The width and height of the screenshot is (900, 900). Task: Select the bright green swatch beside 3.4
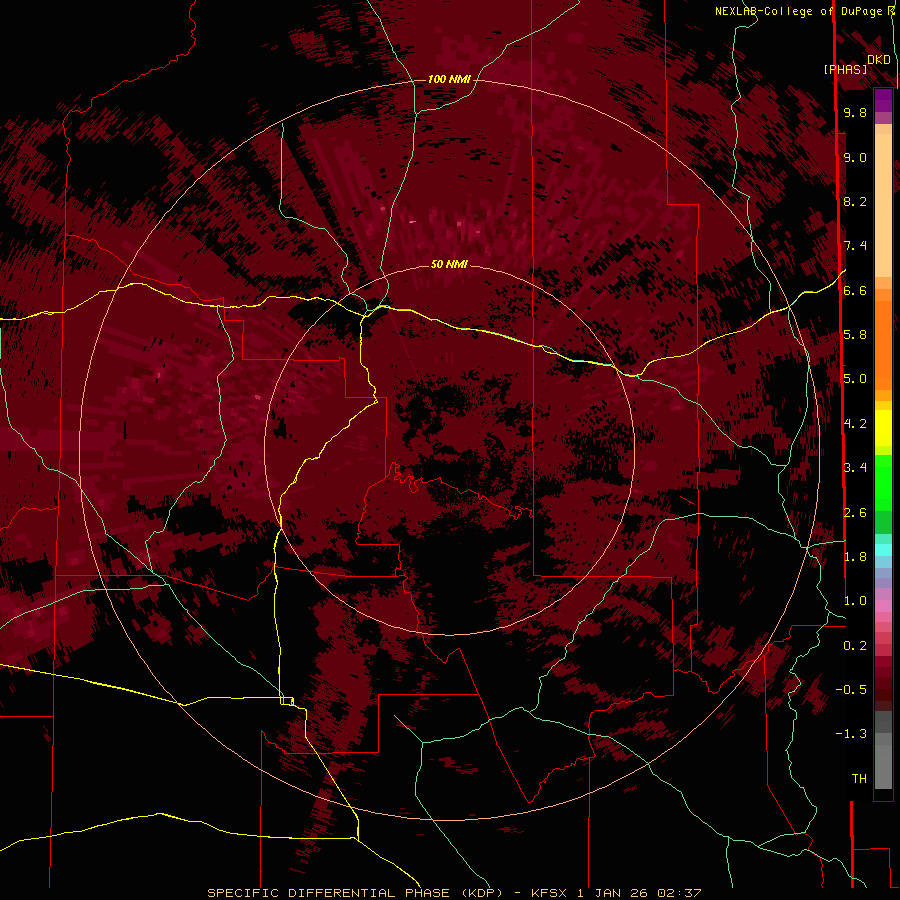click(x=883, y=481)
